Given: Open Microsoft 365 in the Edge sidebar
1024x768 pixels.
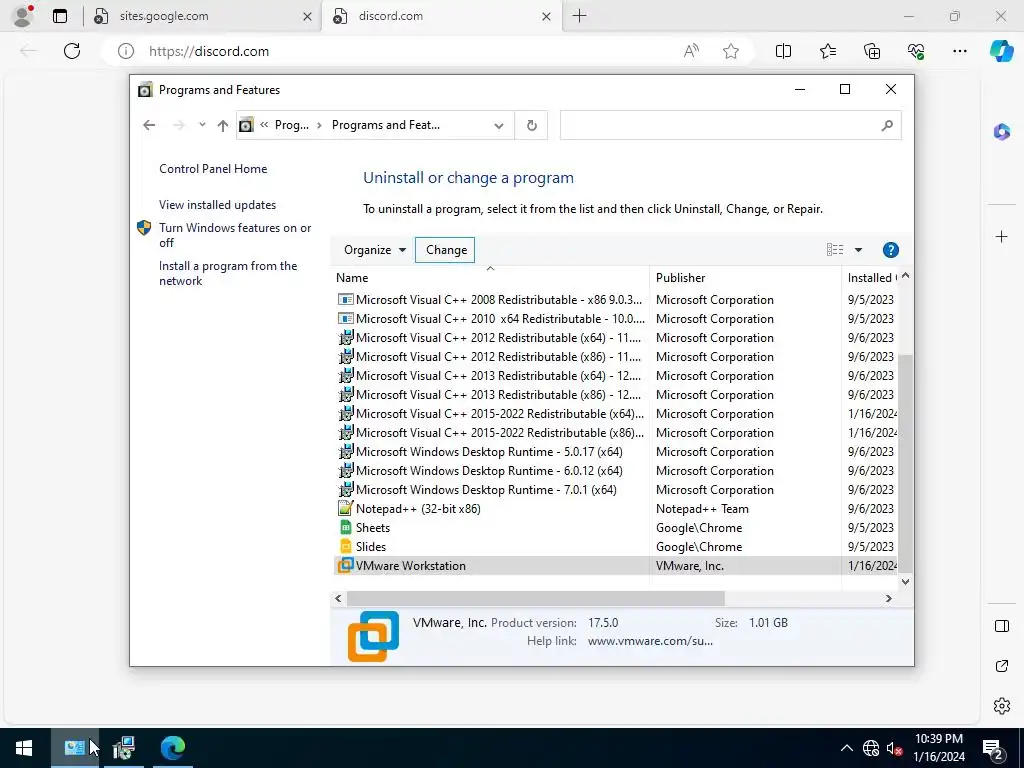Looking at the screenshot, I should 1002,132.
